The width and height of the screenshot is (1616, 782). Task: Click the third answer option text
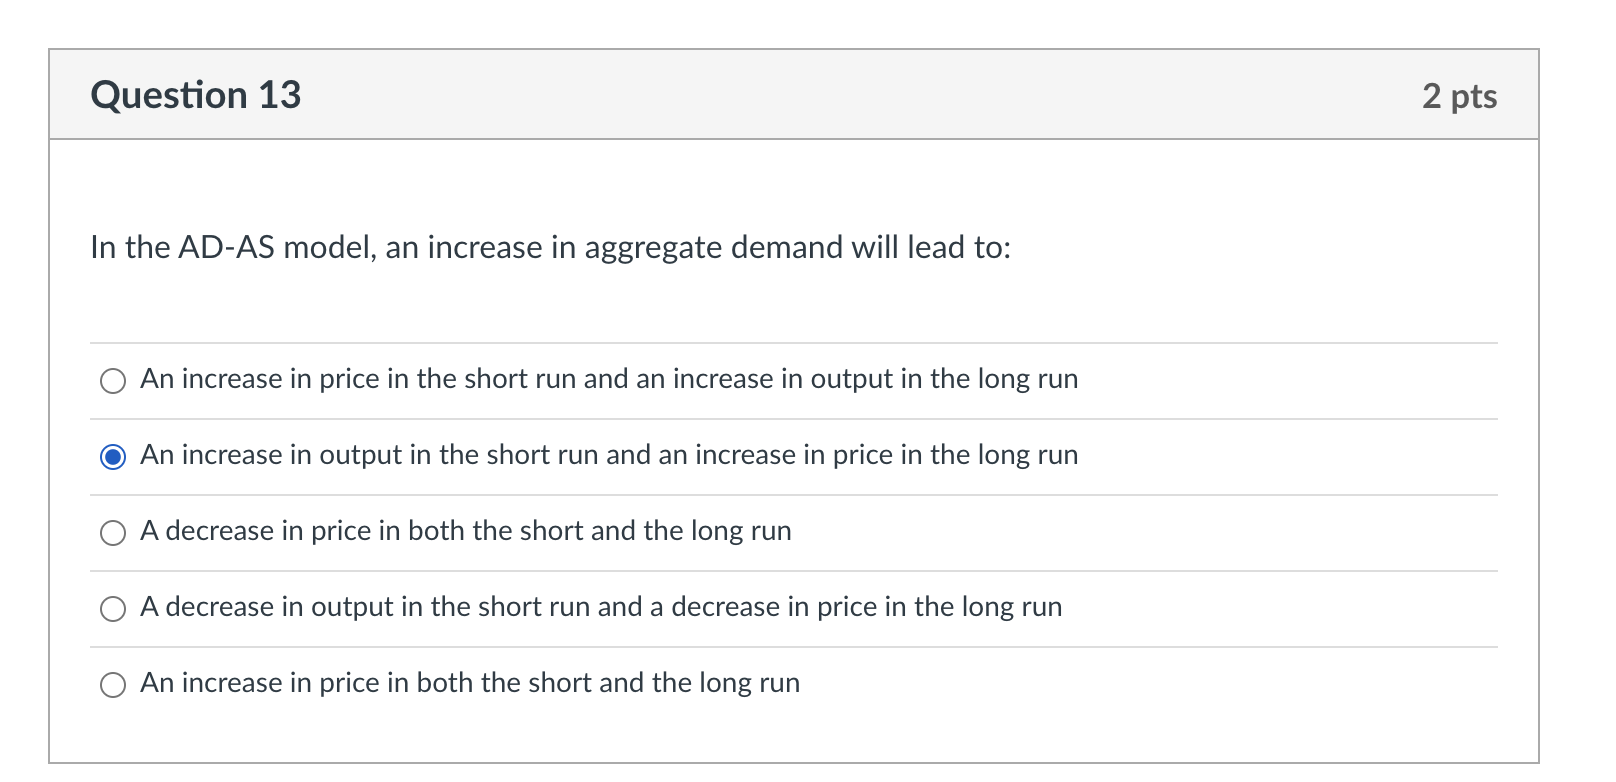click(x=465, y=531)
